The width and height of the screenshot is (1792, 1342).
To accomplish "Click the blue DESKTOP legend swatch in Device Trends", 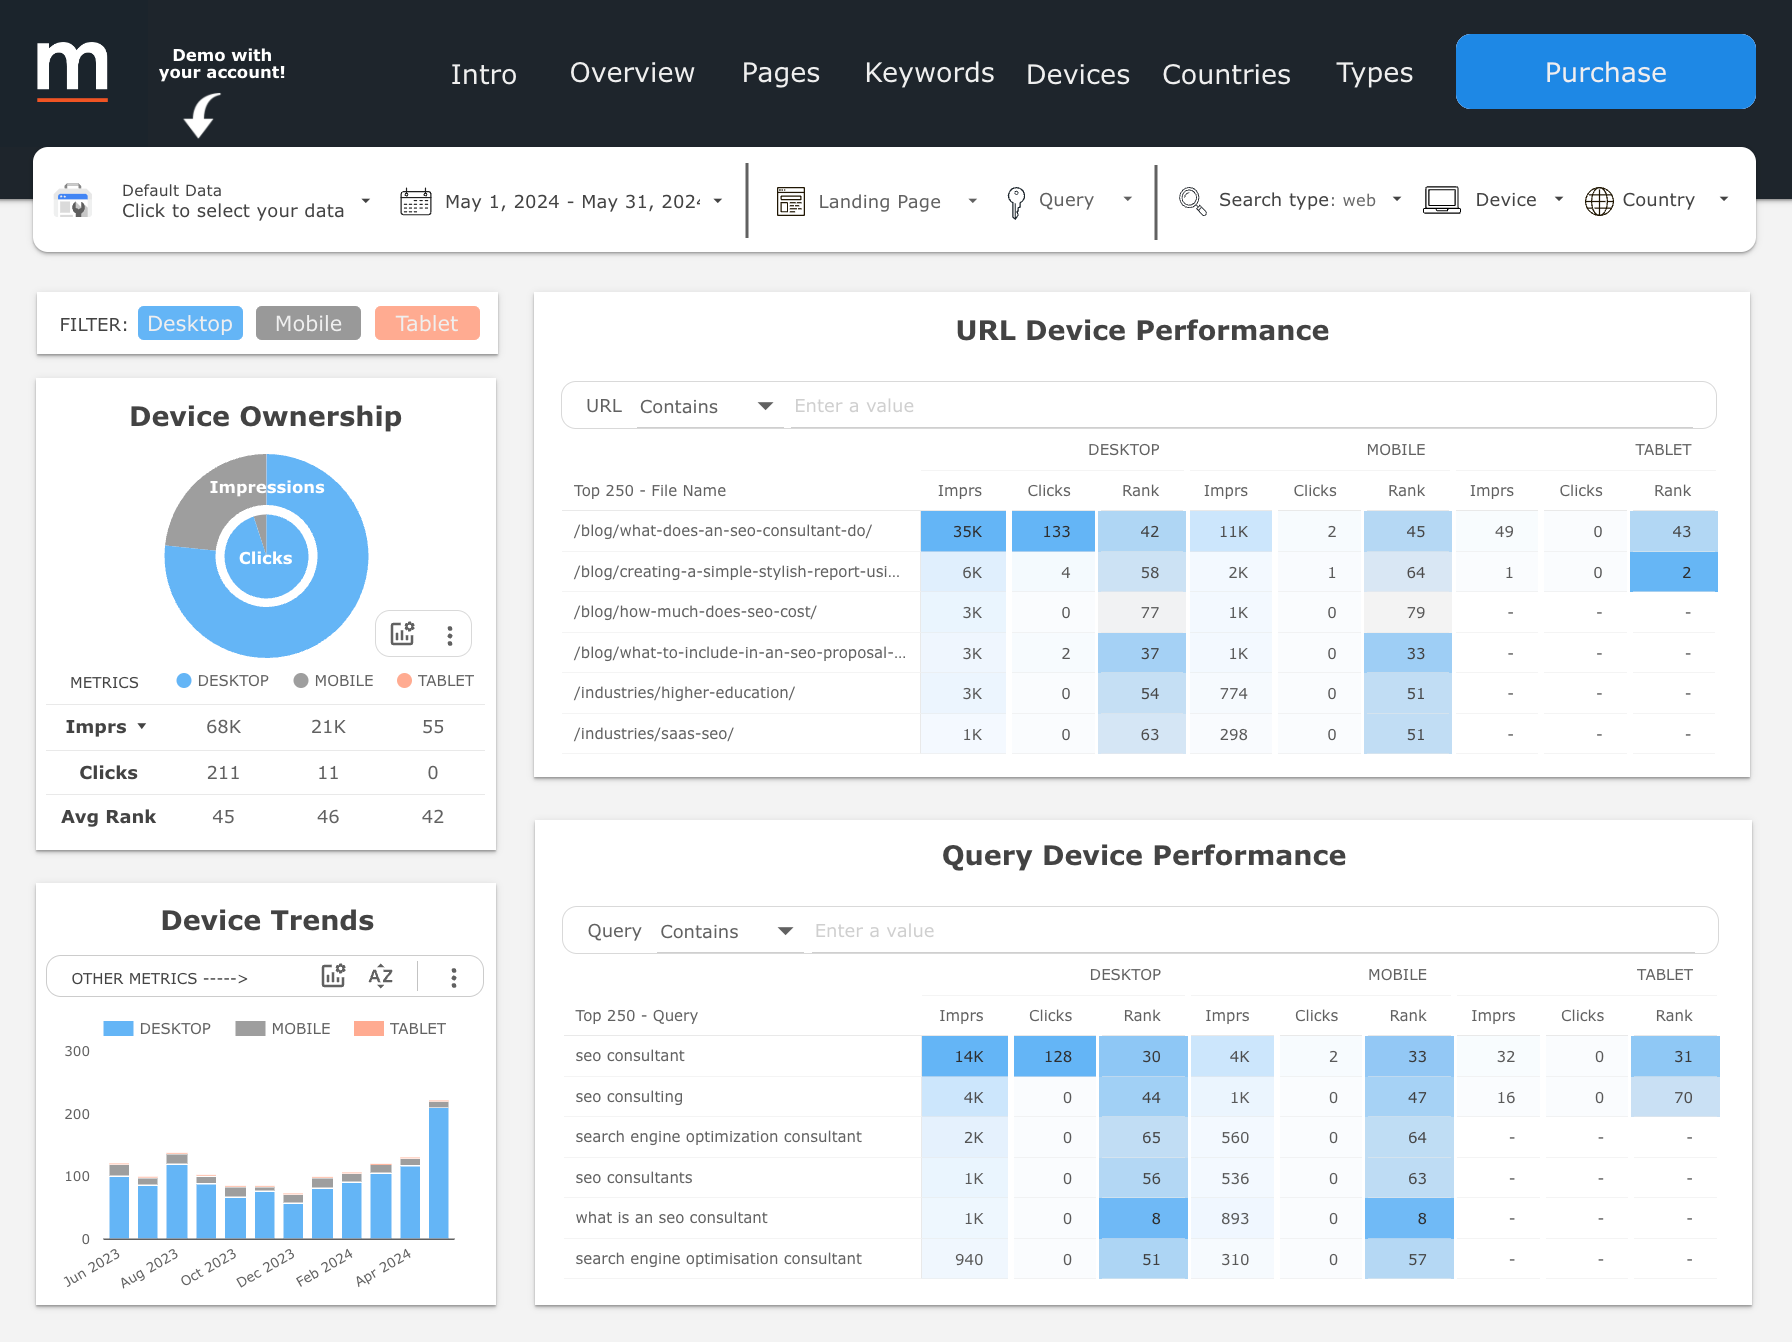I will pyautogui.click(x=118, y=1028).
